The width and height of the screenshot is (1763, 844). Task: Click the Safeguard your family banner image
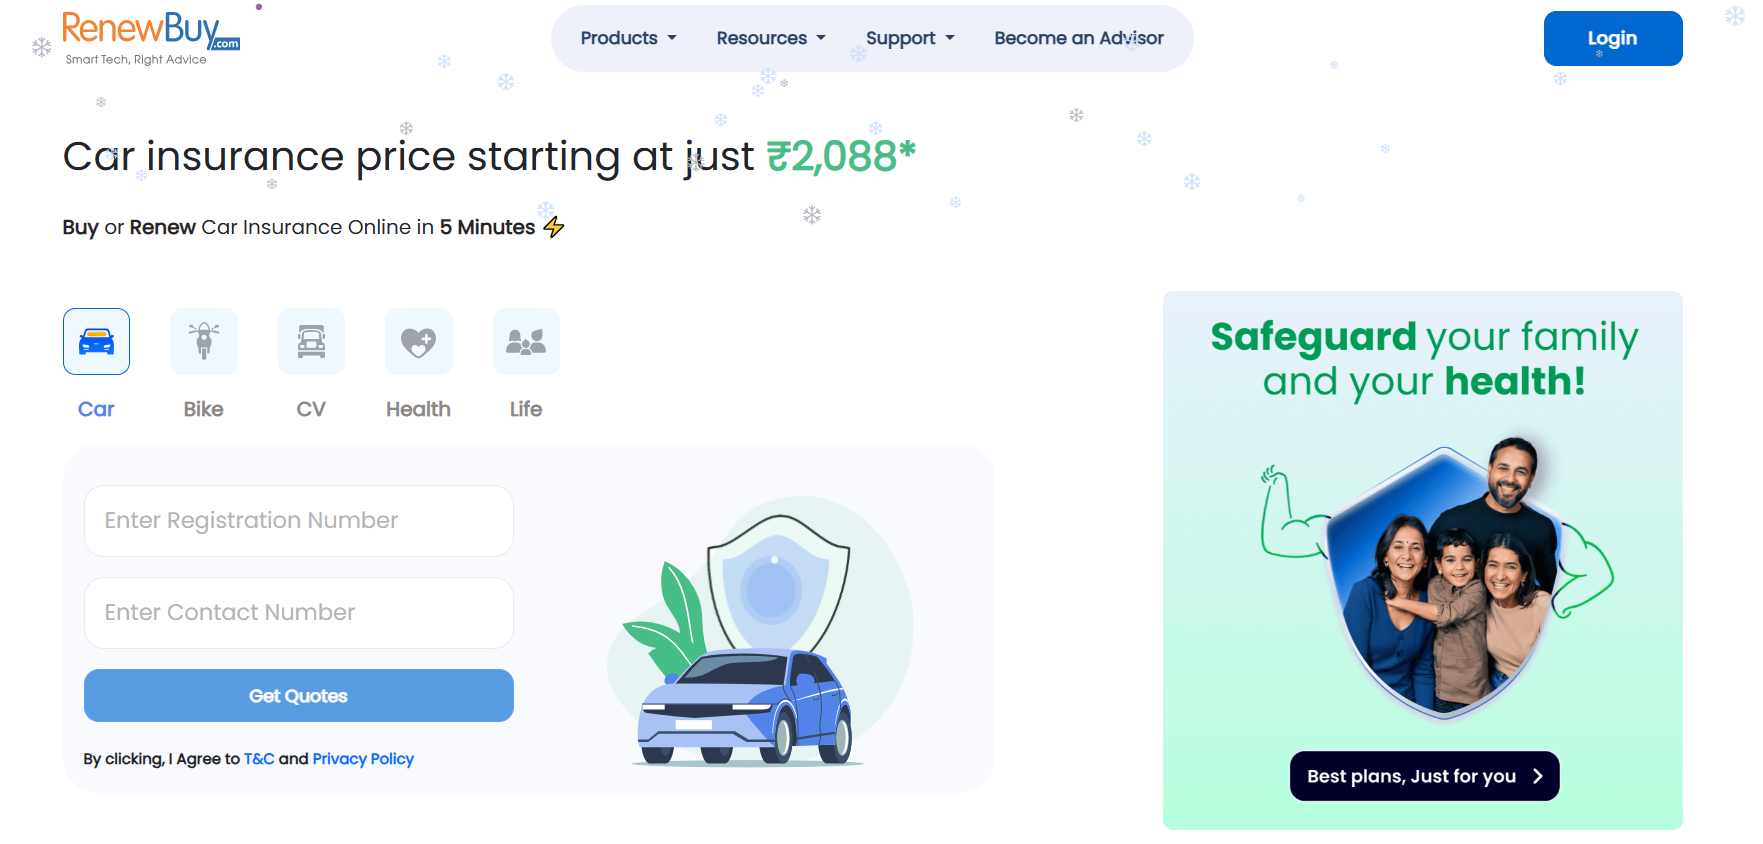pos(1423,560)
